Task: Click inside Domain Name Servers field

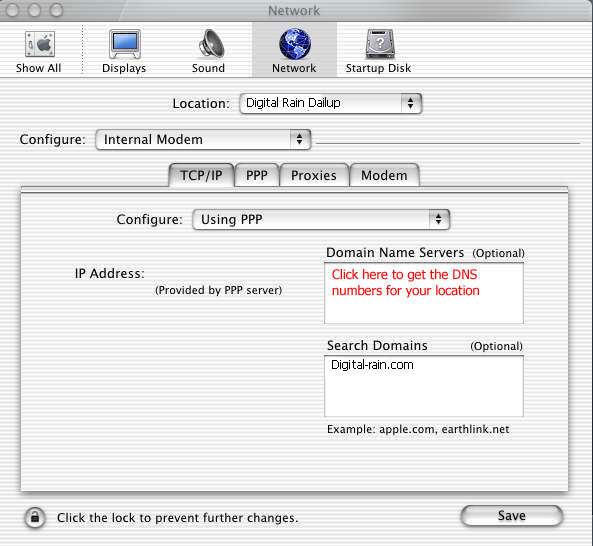Action: pos(424,293)
